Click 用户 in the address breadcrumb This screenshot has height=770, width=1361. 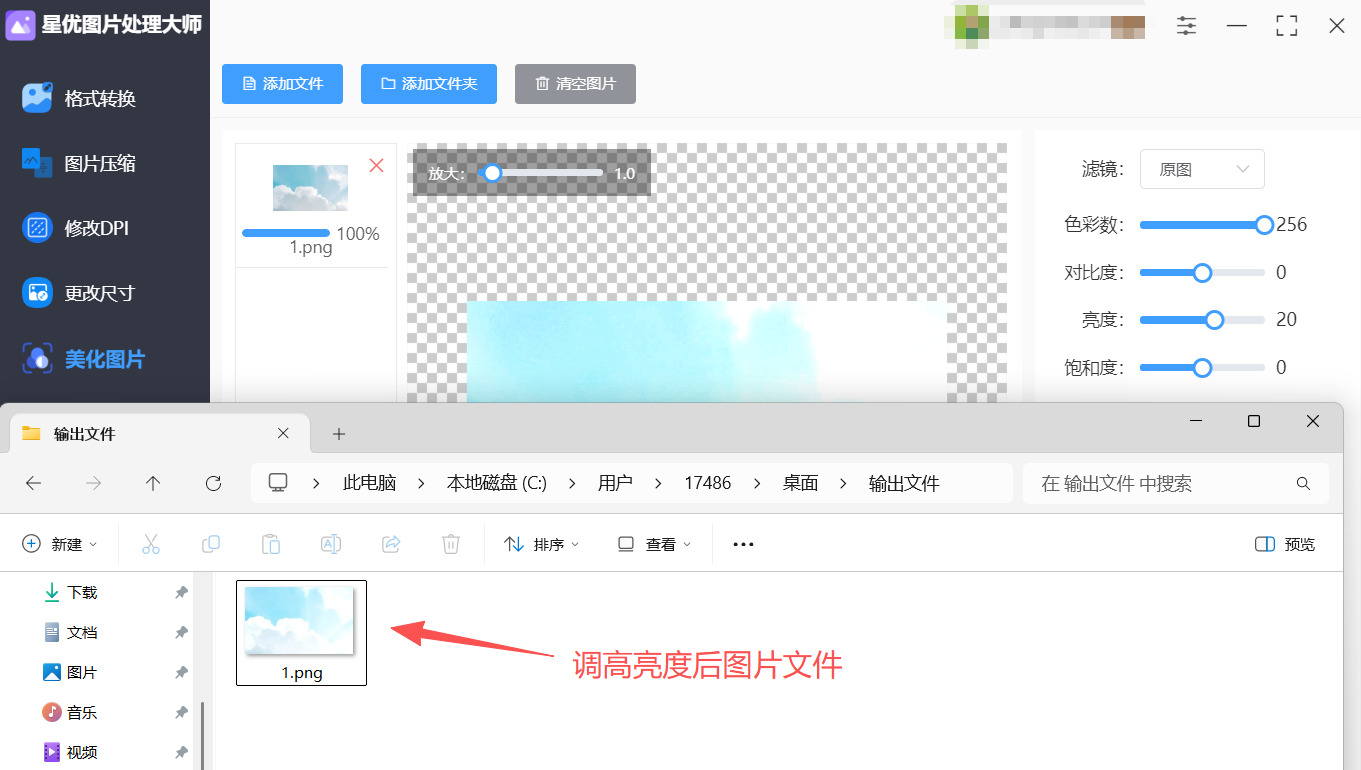[x=615, y=483]
